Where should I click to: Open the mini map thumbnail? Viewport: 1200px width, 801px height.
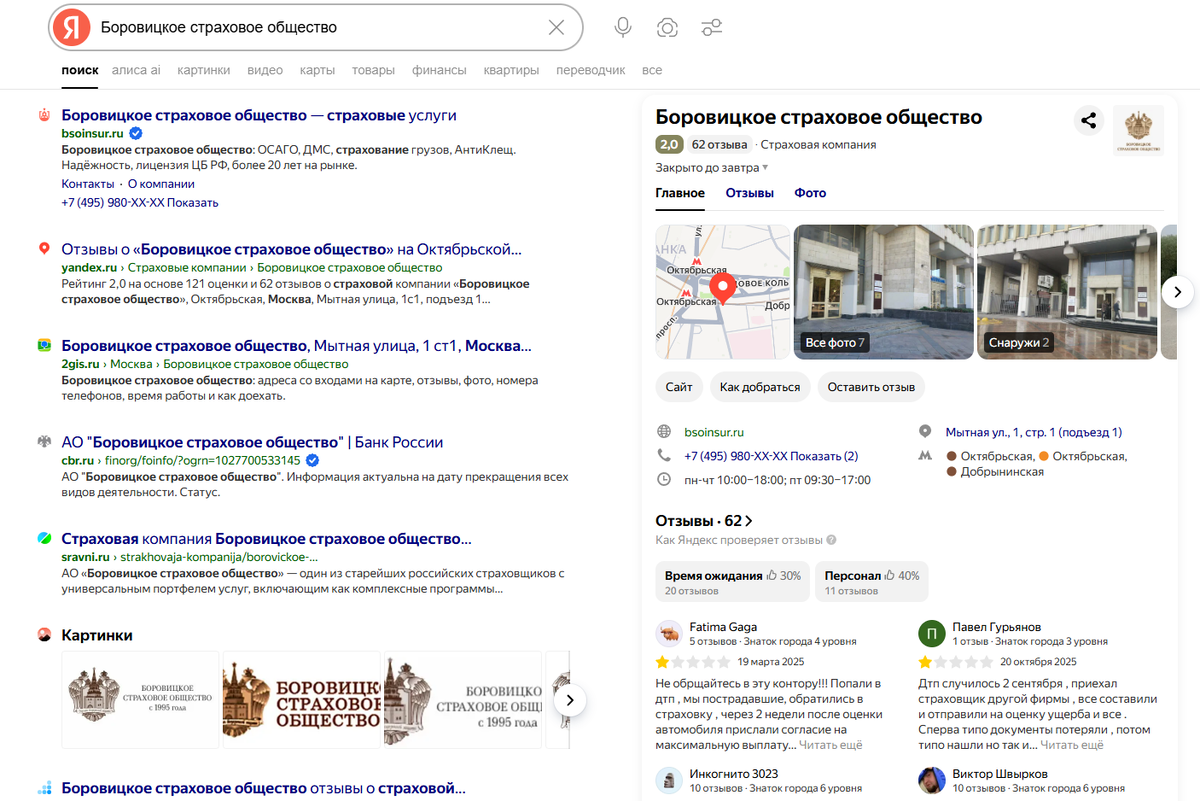pyautogui.click(x=723, y=292)
